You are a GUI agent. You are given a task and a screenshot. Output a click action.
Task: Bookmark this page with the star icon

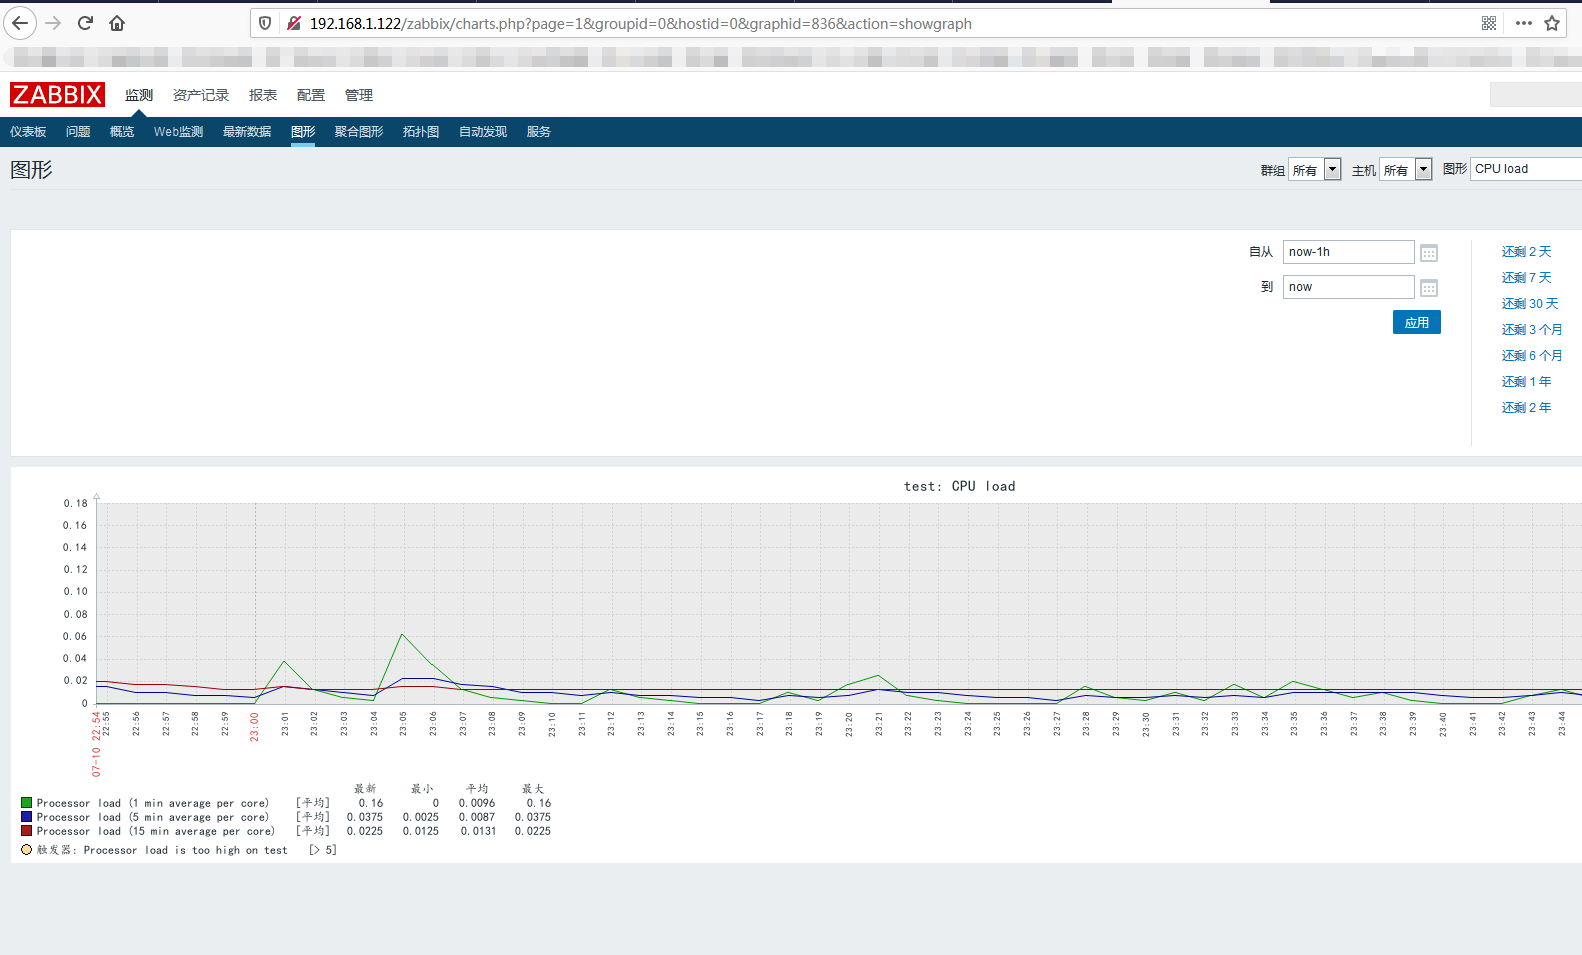click(1552, 23)
